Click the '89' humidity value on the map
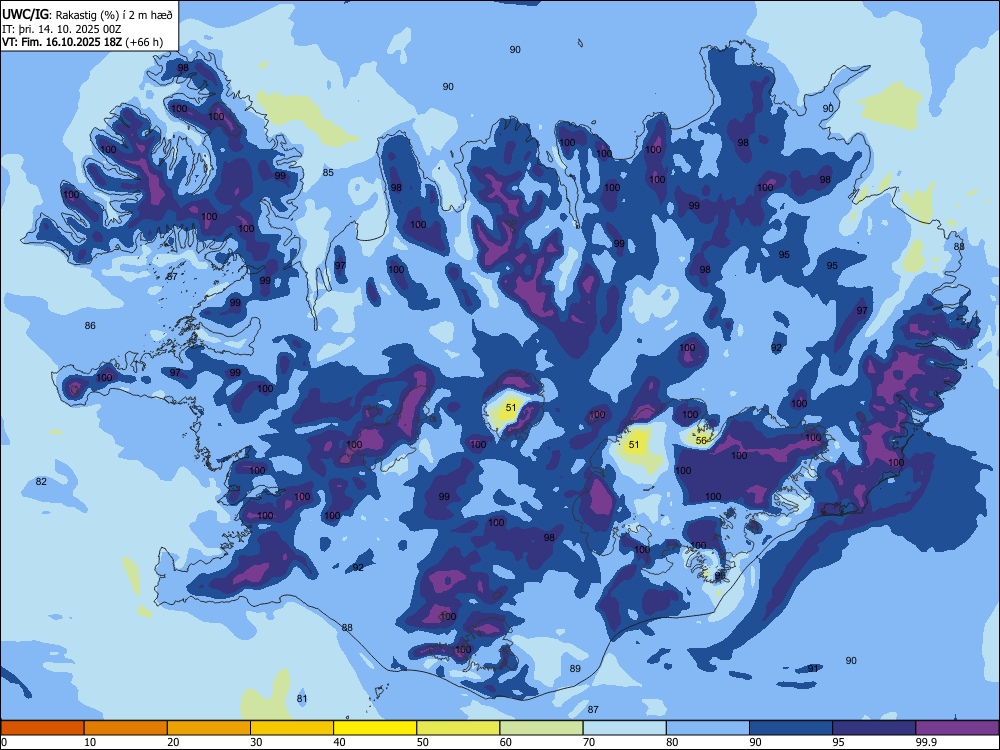Image resolution: width=1000 pixels, height=750 pixels. 575,668
